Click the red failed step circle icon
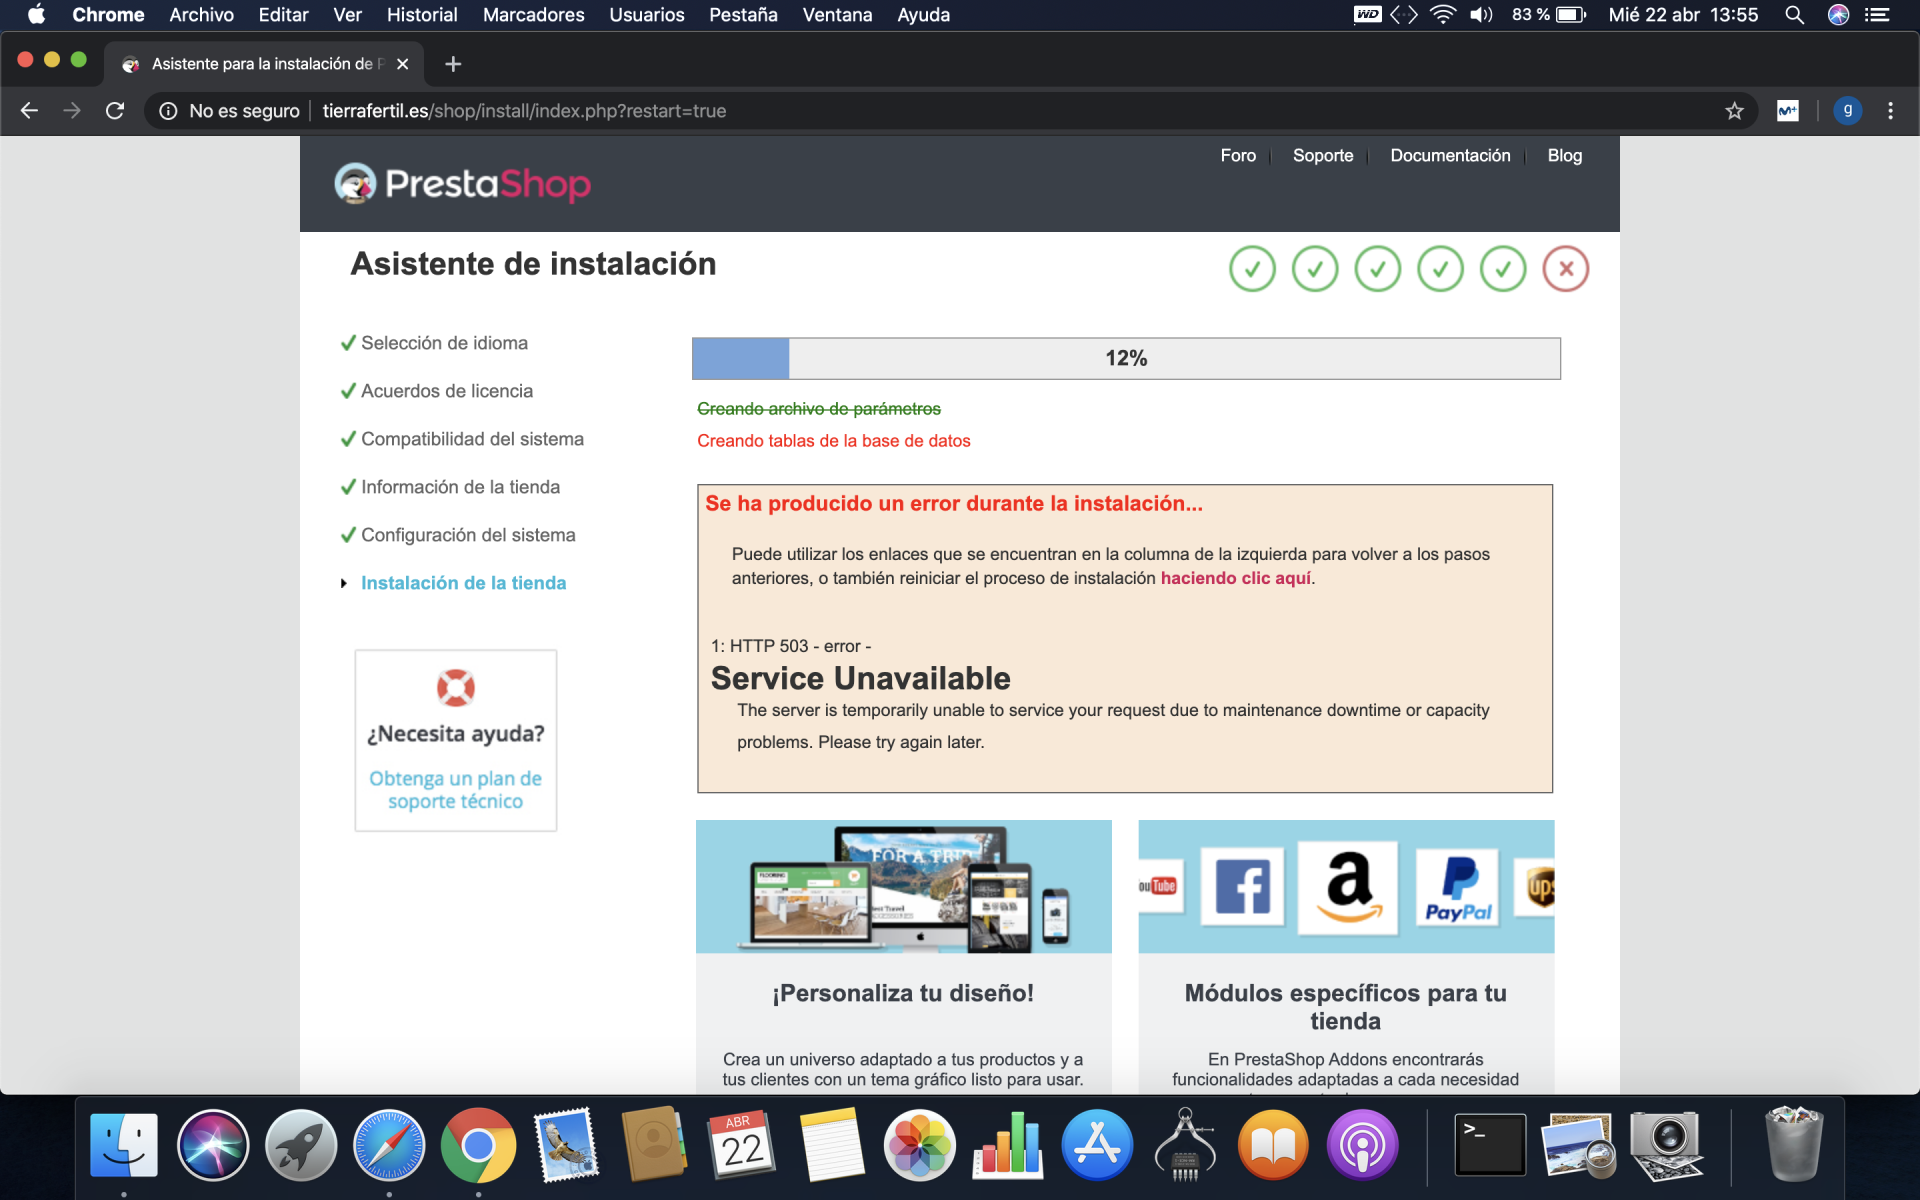This screenshot has height=1200, width=1920. (x=1565, y=269)
